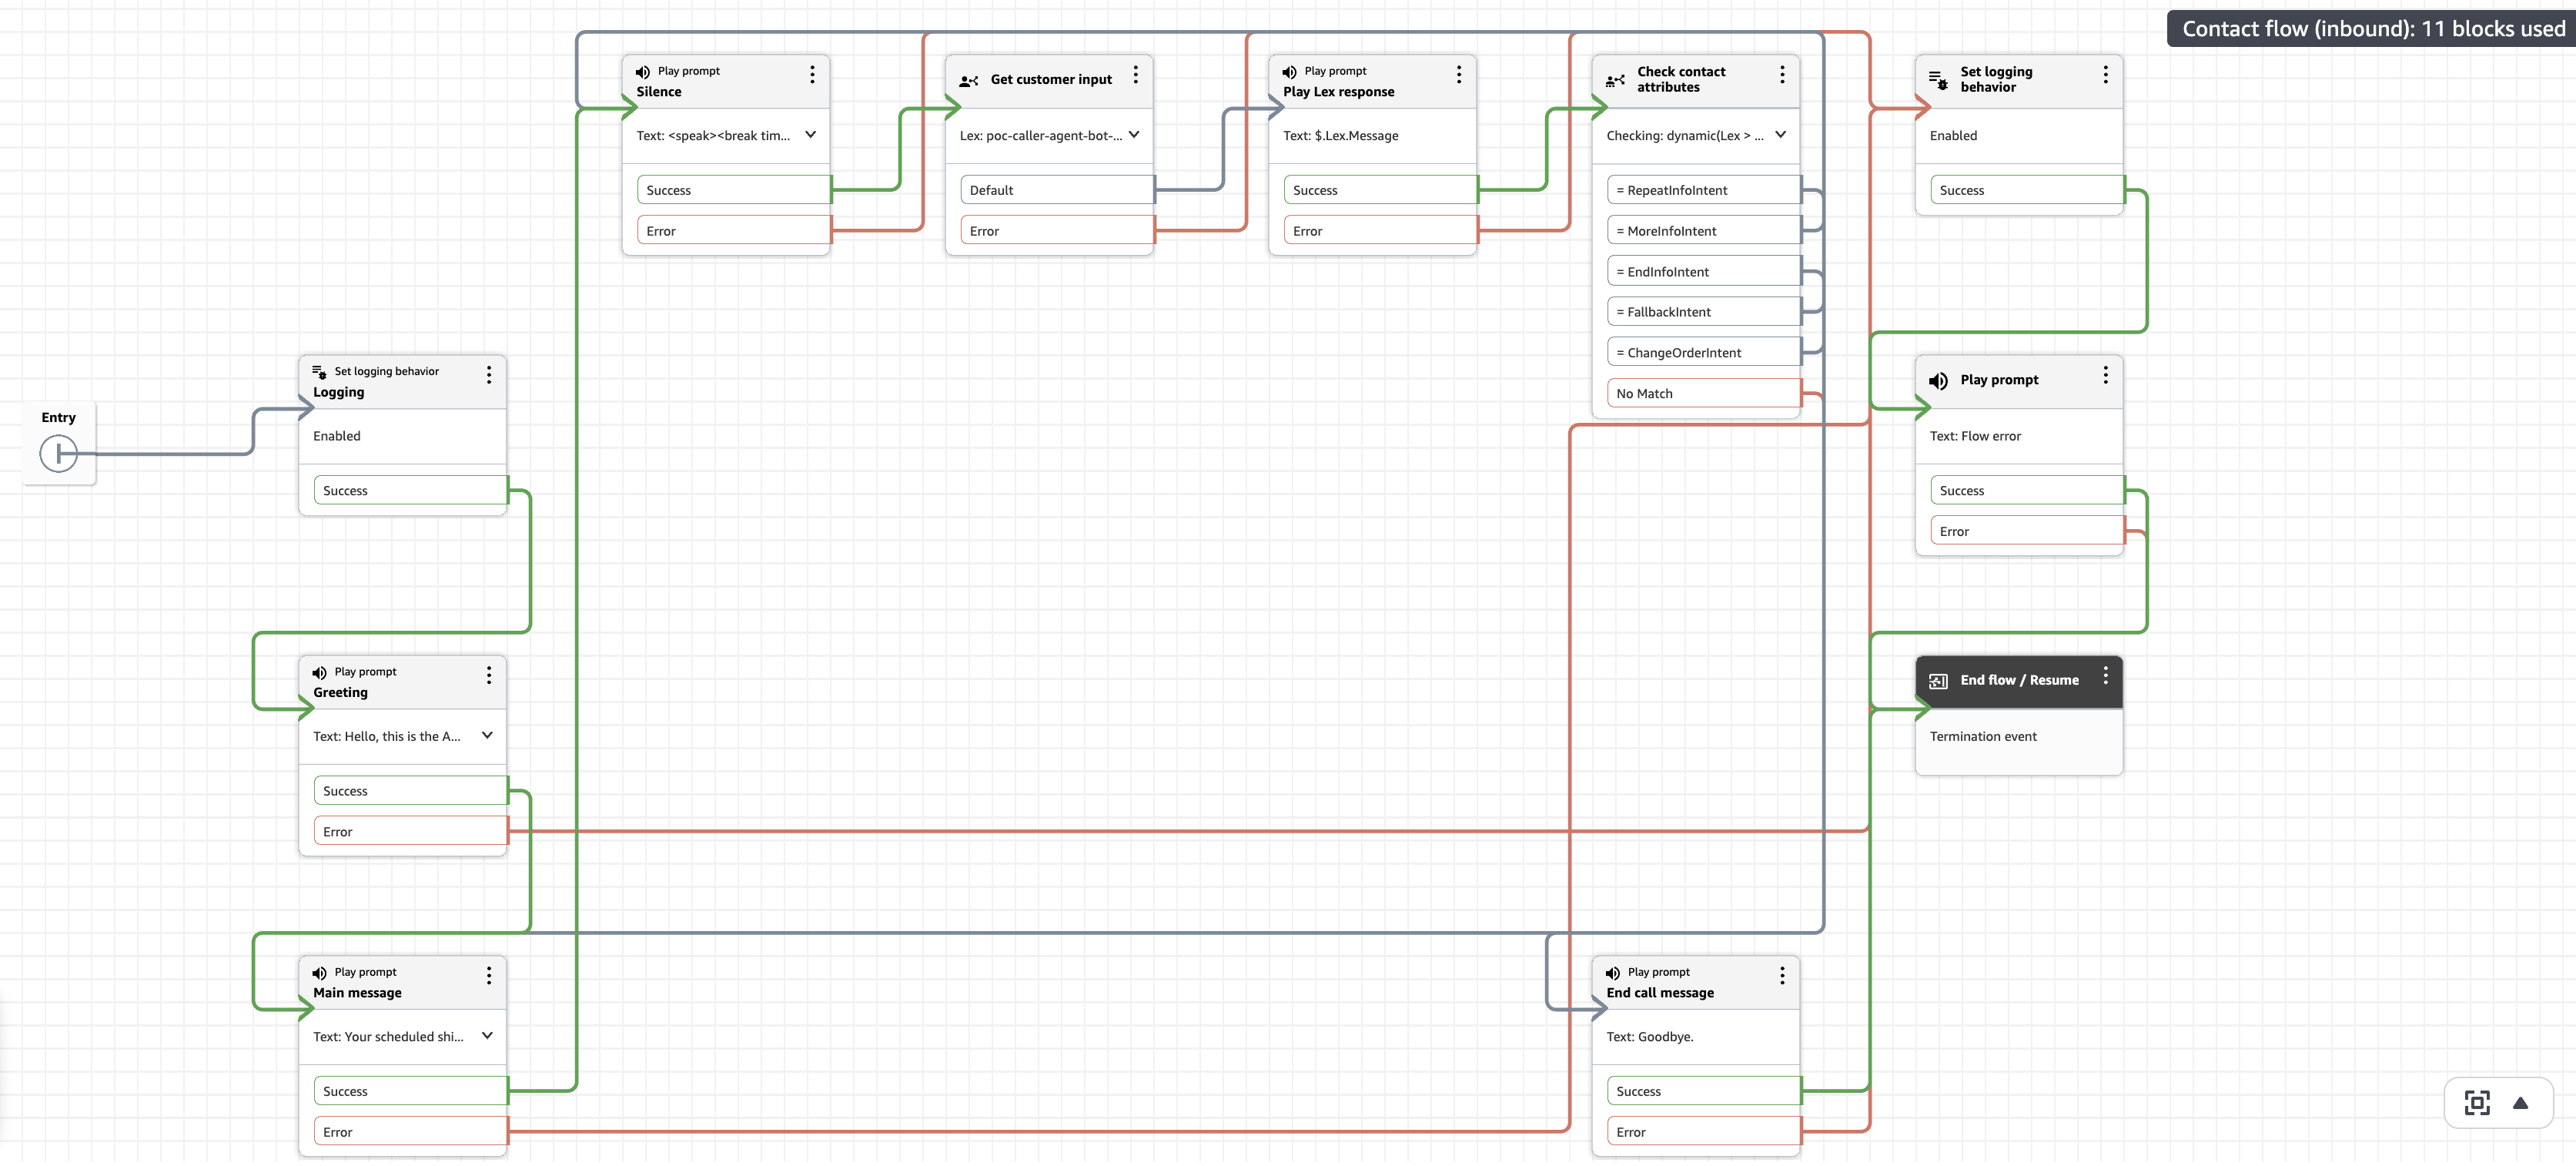This screenshot has width=2576, height=1166.
Task: Select the FallbackIntent branch
Action: point(1704,312)
